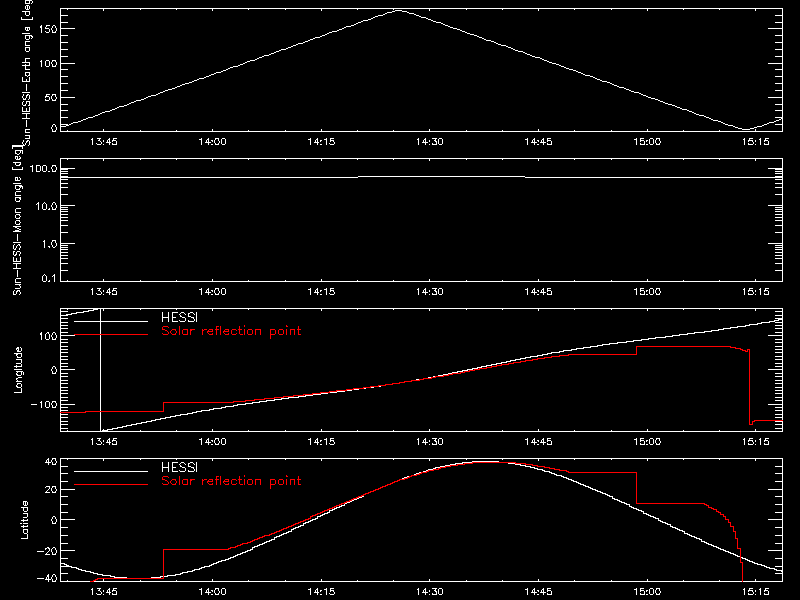Click 14:45 time label under Latitude plot
The image size is (800, 600).
[538, 592]
